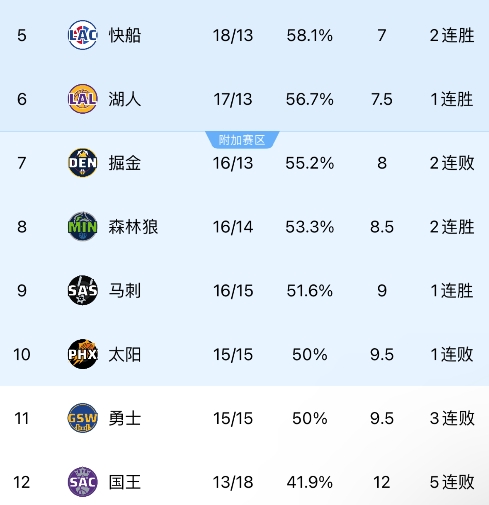Open the LAC Clippers team logo
The image size is (489, 505).
tap(82, 35)
